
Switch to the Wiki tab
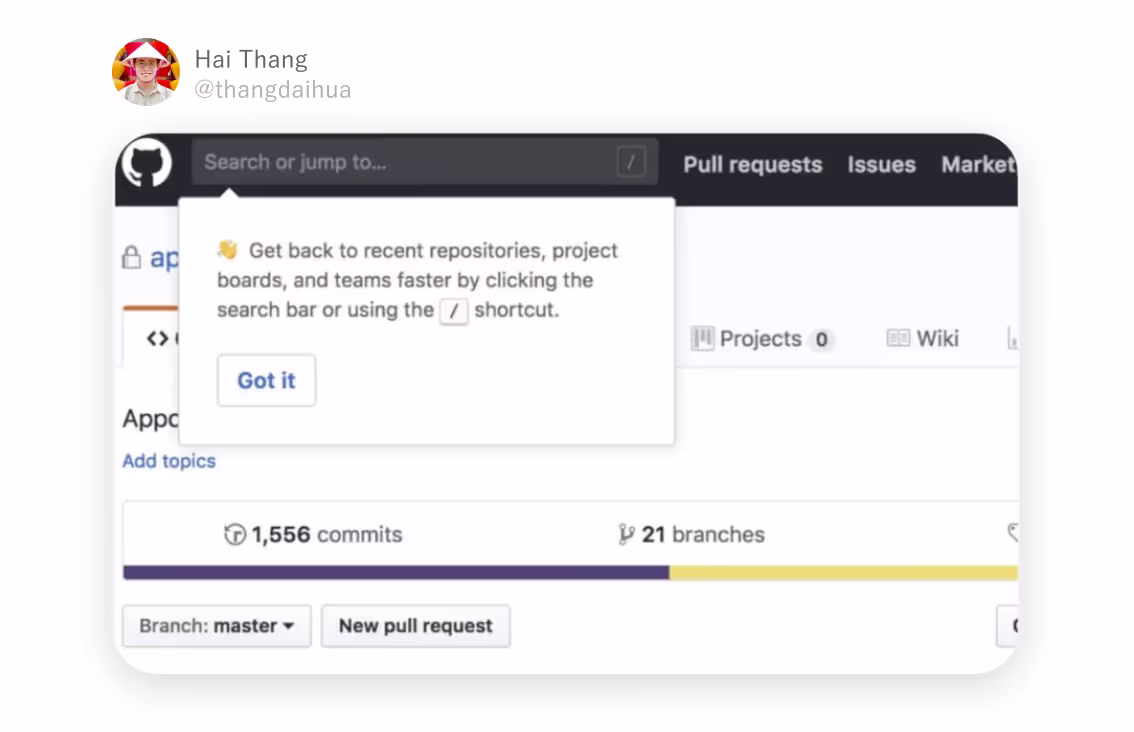(x=936, y=338)
